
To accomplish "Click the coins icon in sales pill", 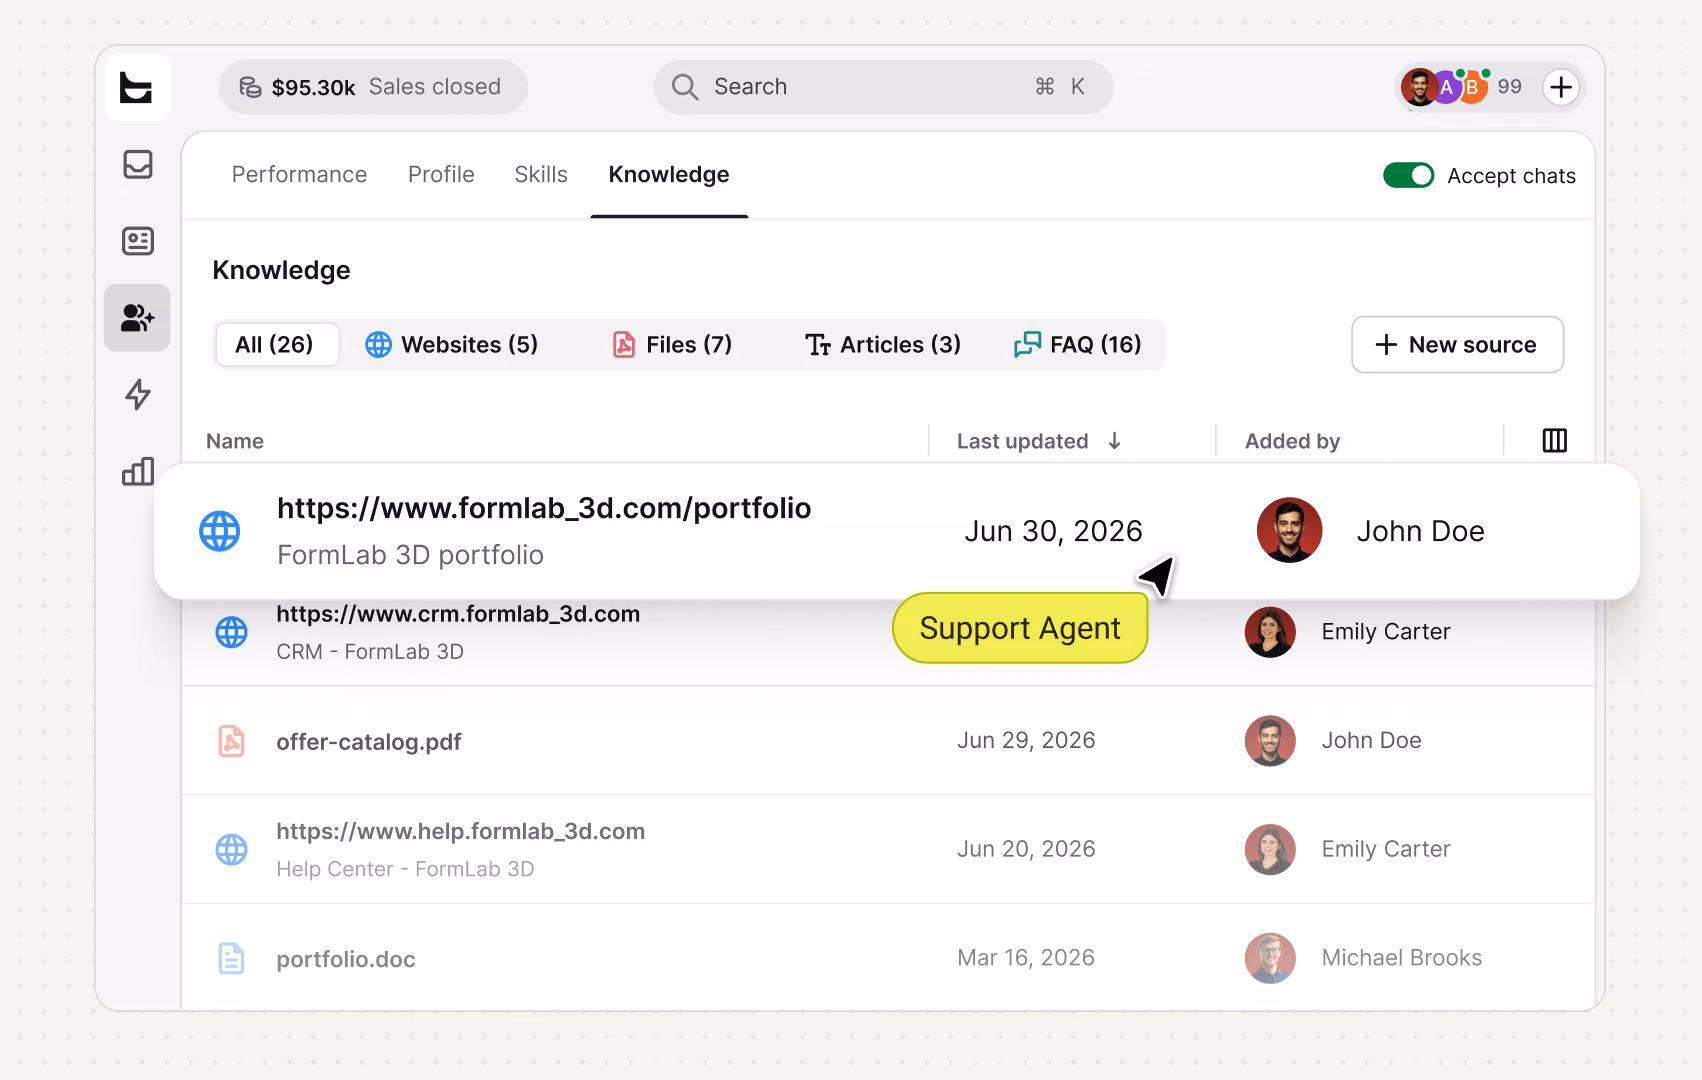I will point(250,87).
